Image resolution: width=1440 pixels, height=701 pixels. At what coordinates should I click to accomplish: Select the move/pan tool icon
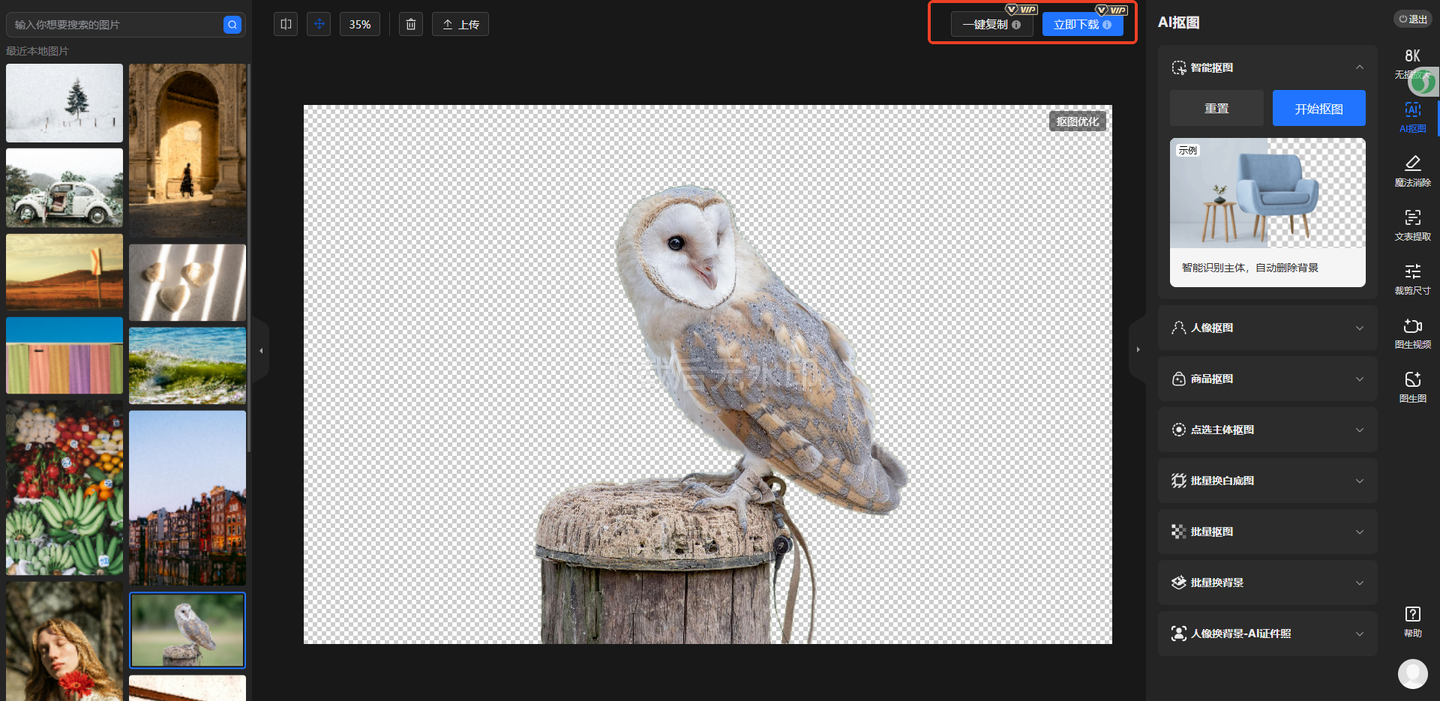pyautogui.click(x=320, y=24)
